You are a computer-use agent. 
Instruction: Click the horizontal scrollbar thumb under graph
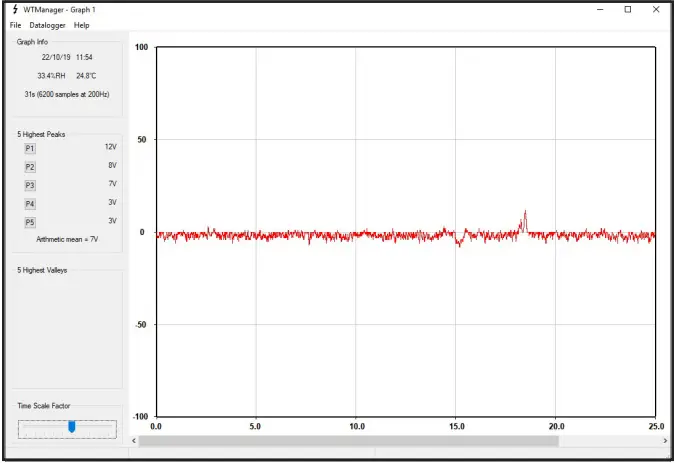coord(349,441)
